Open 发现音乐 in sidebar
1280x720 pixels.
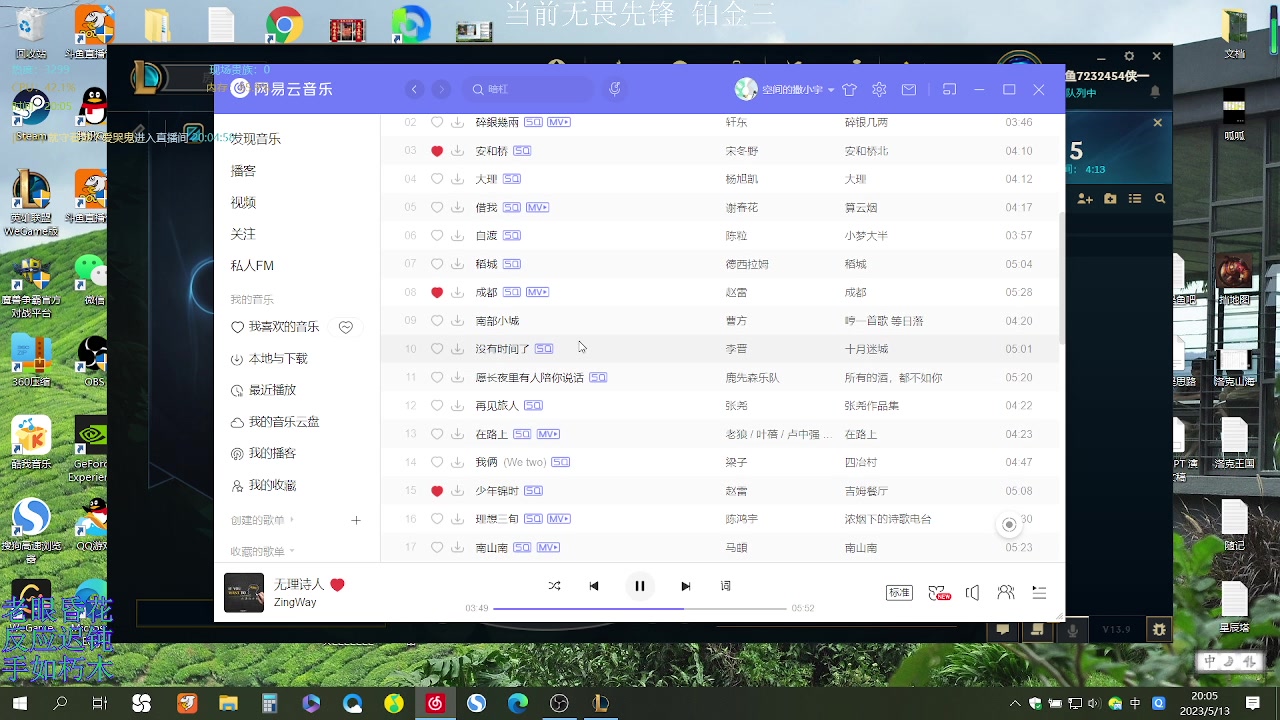[x=256, y=139]
